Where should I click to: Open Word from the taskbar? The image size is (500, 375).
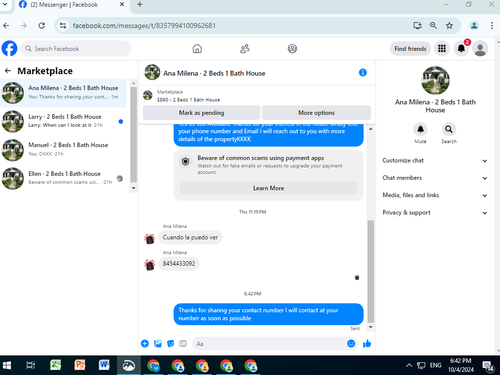(104, 365)
